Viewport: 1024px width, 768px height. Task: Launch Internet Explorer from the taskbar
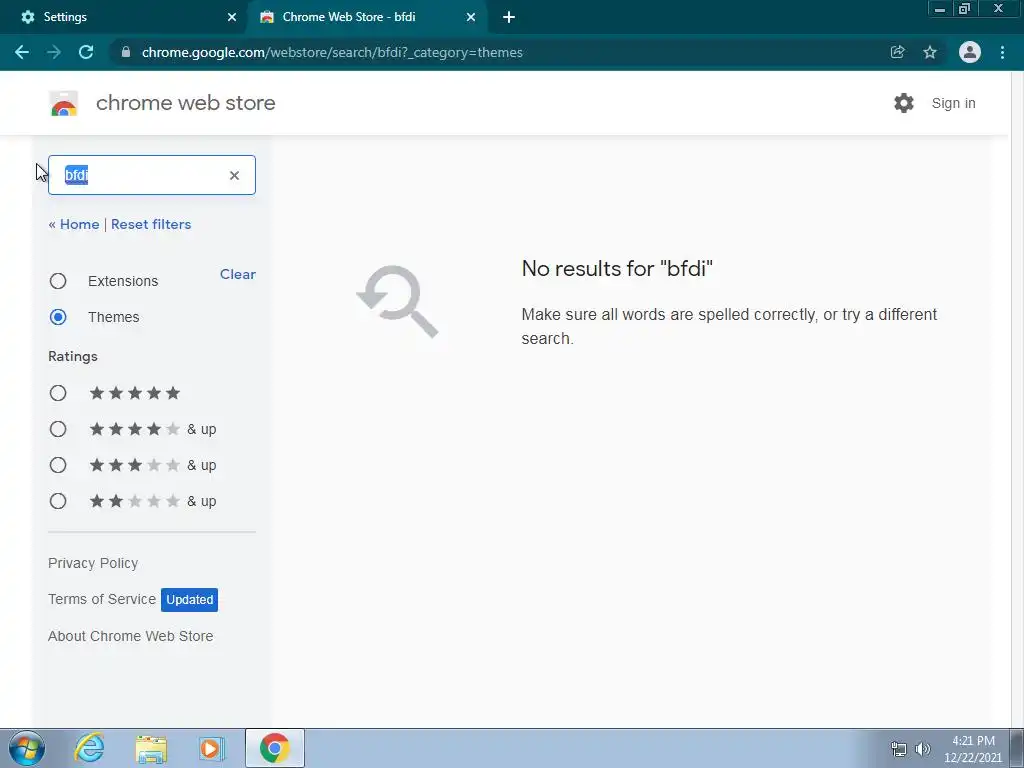[89, 748]
